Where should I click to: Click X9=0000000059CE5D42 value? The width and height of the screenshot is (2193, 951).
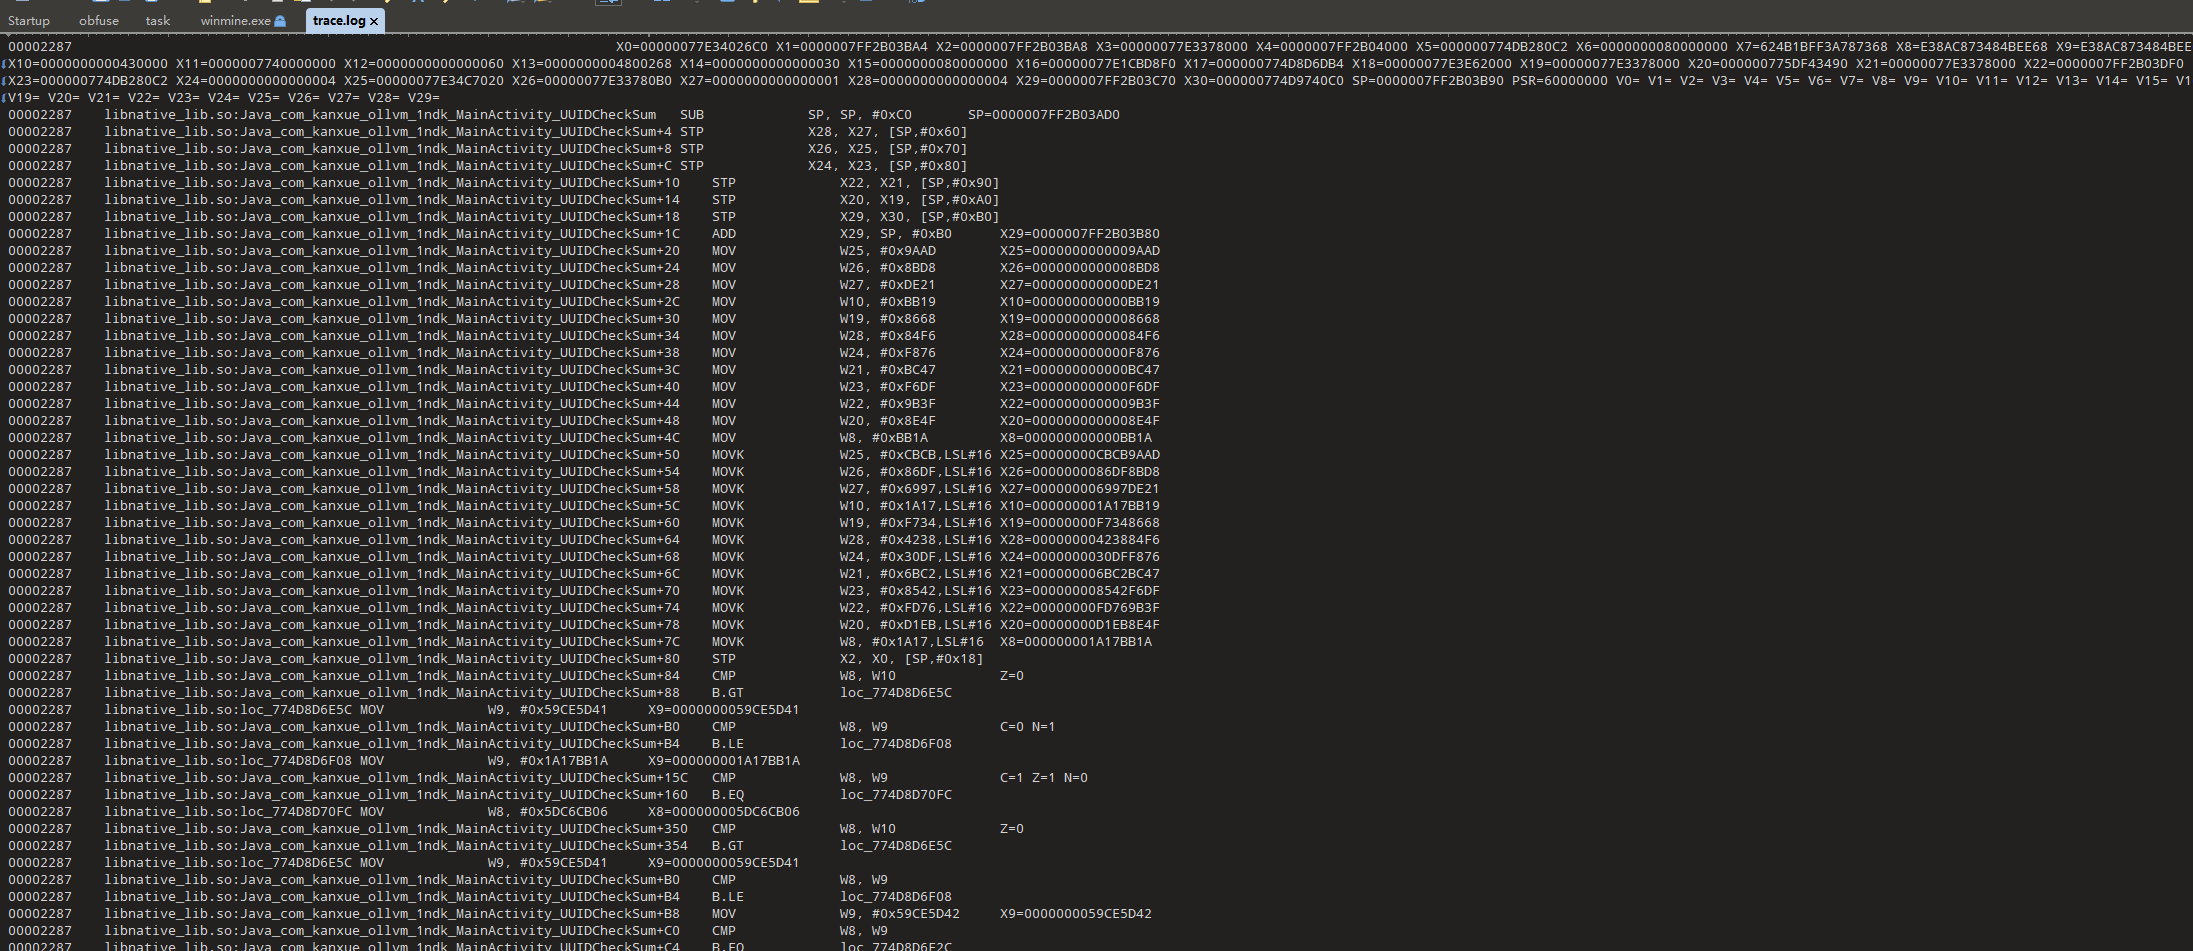pos(1076,914)
